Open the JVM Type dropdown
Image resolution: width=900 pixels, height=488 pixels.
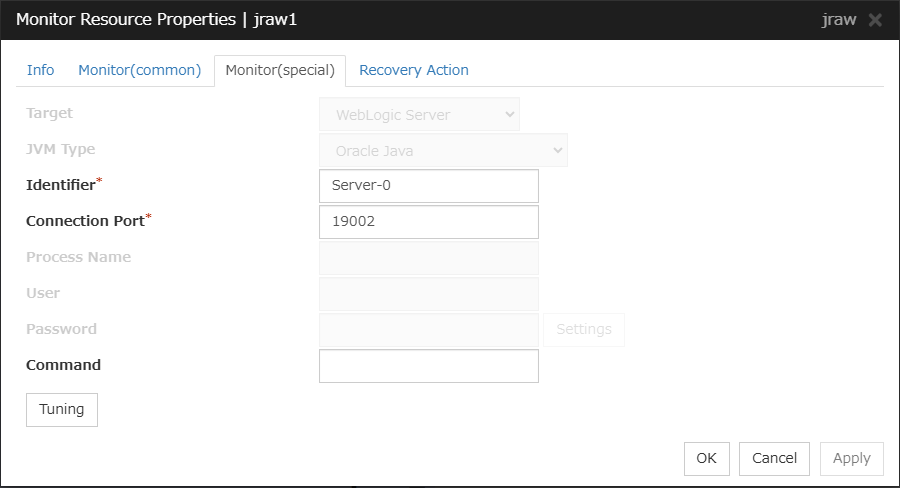[x=443, y=151]
